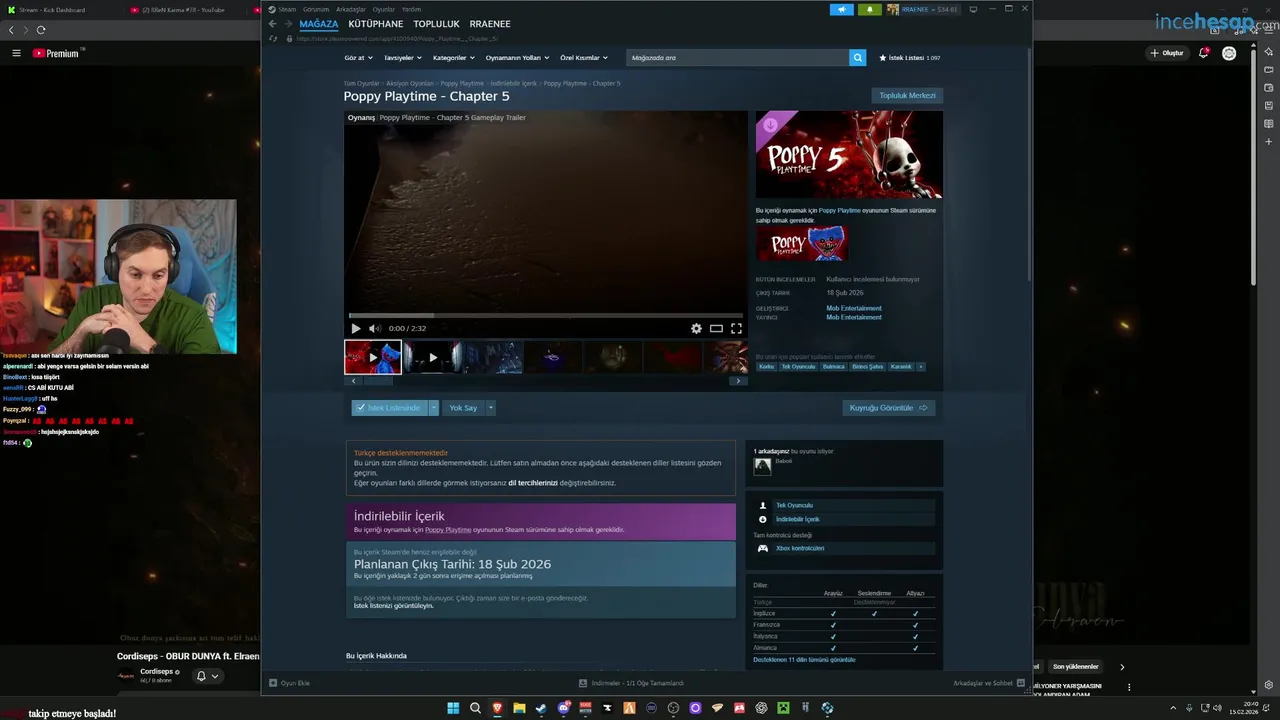The image size is (1280, 720).
Task: Open the dropdown beside Yok Say
Action: tap(490, 408)
